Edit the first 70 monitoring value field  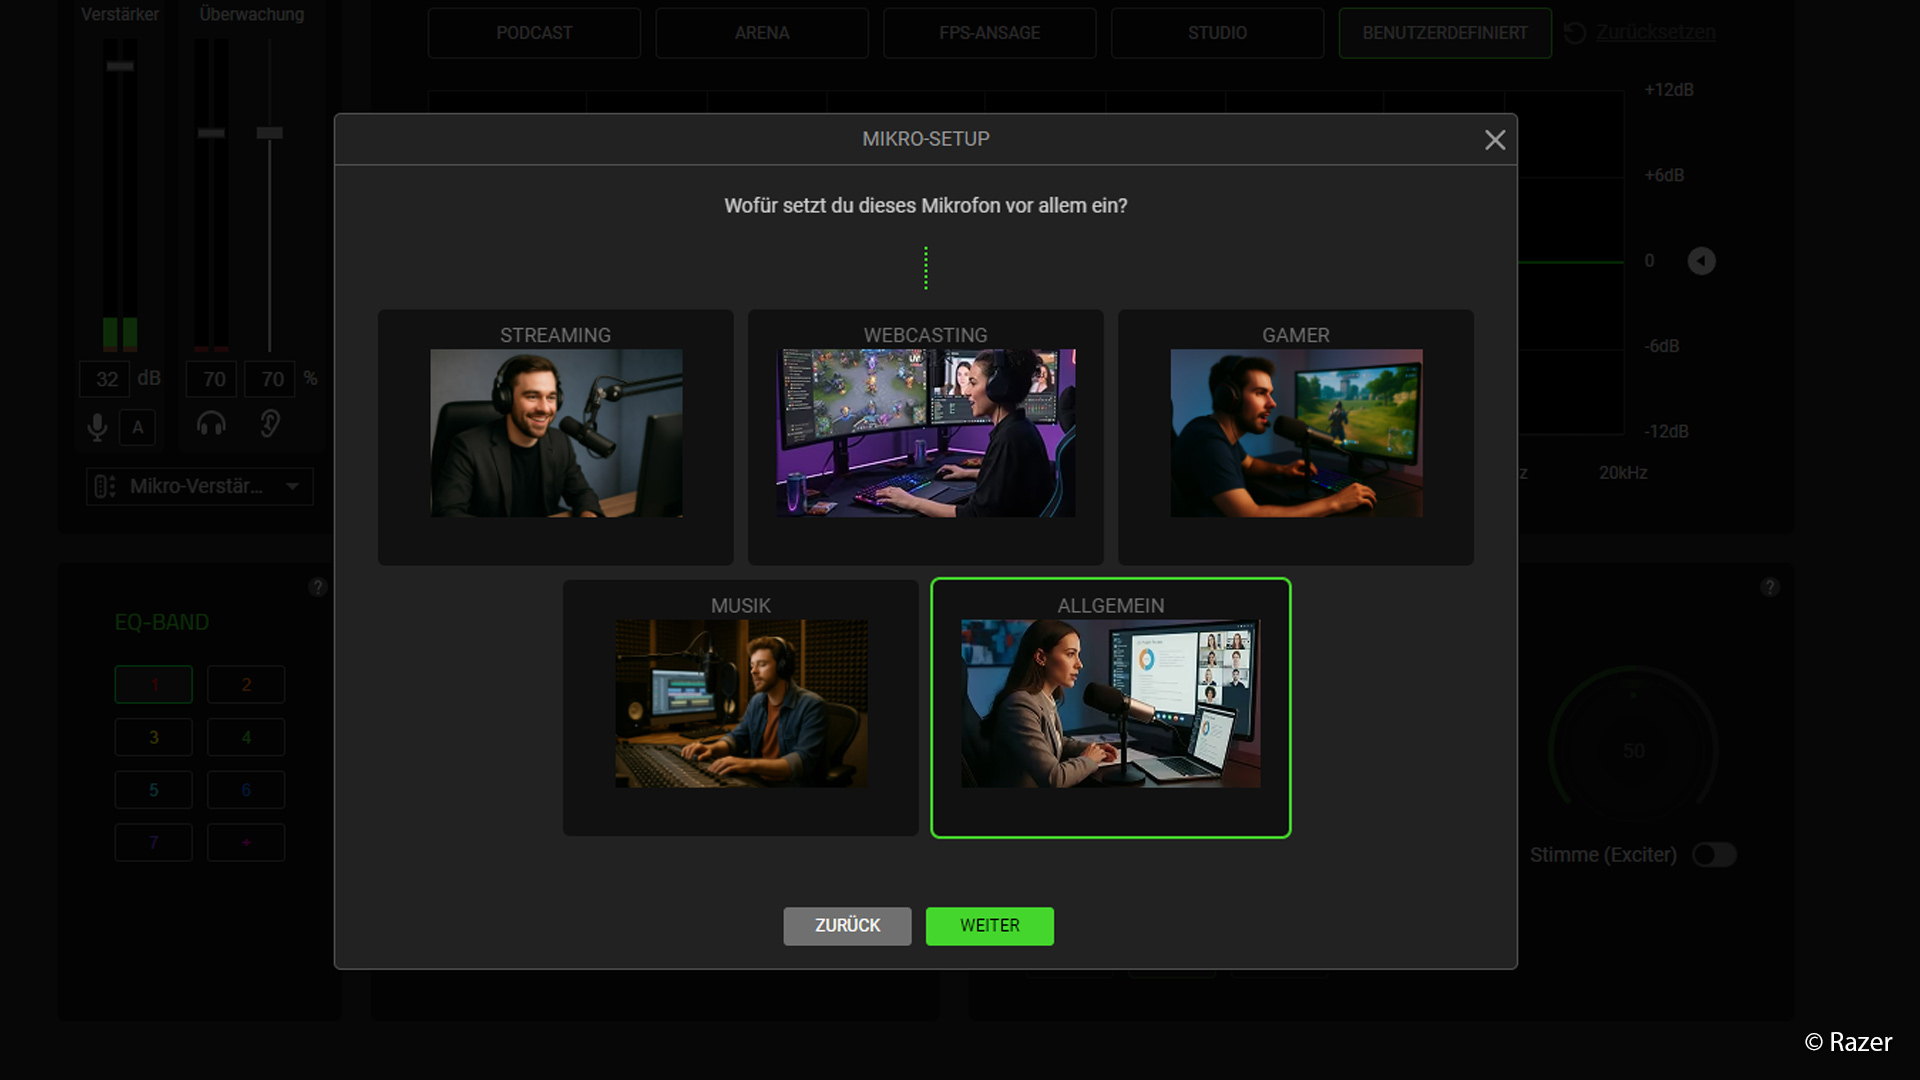click(x=213, y=379)
